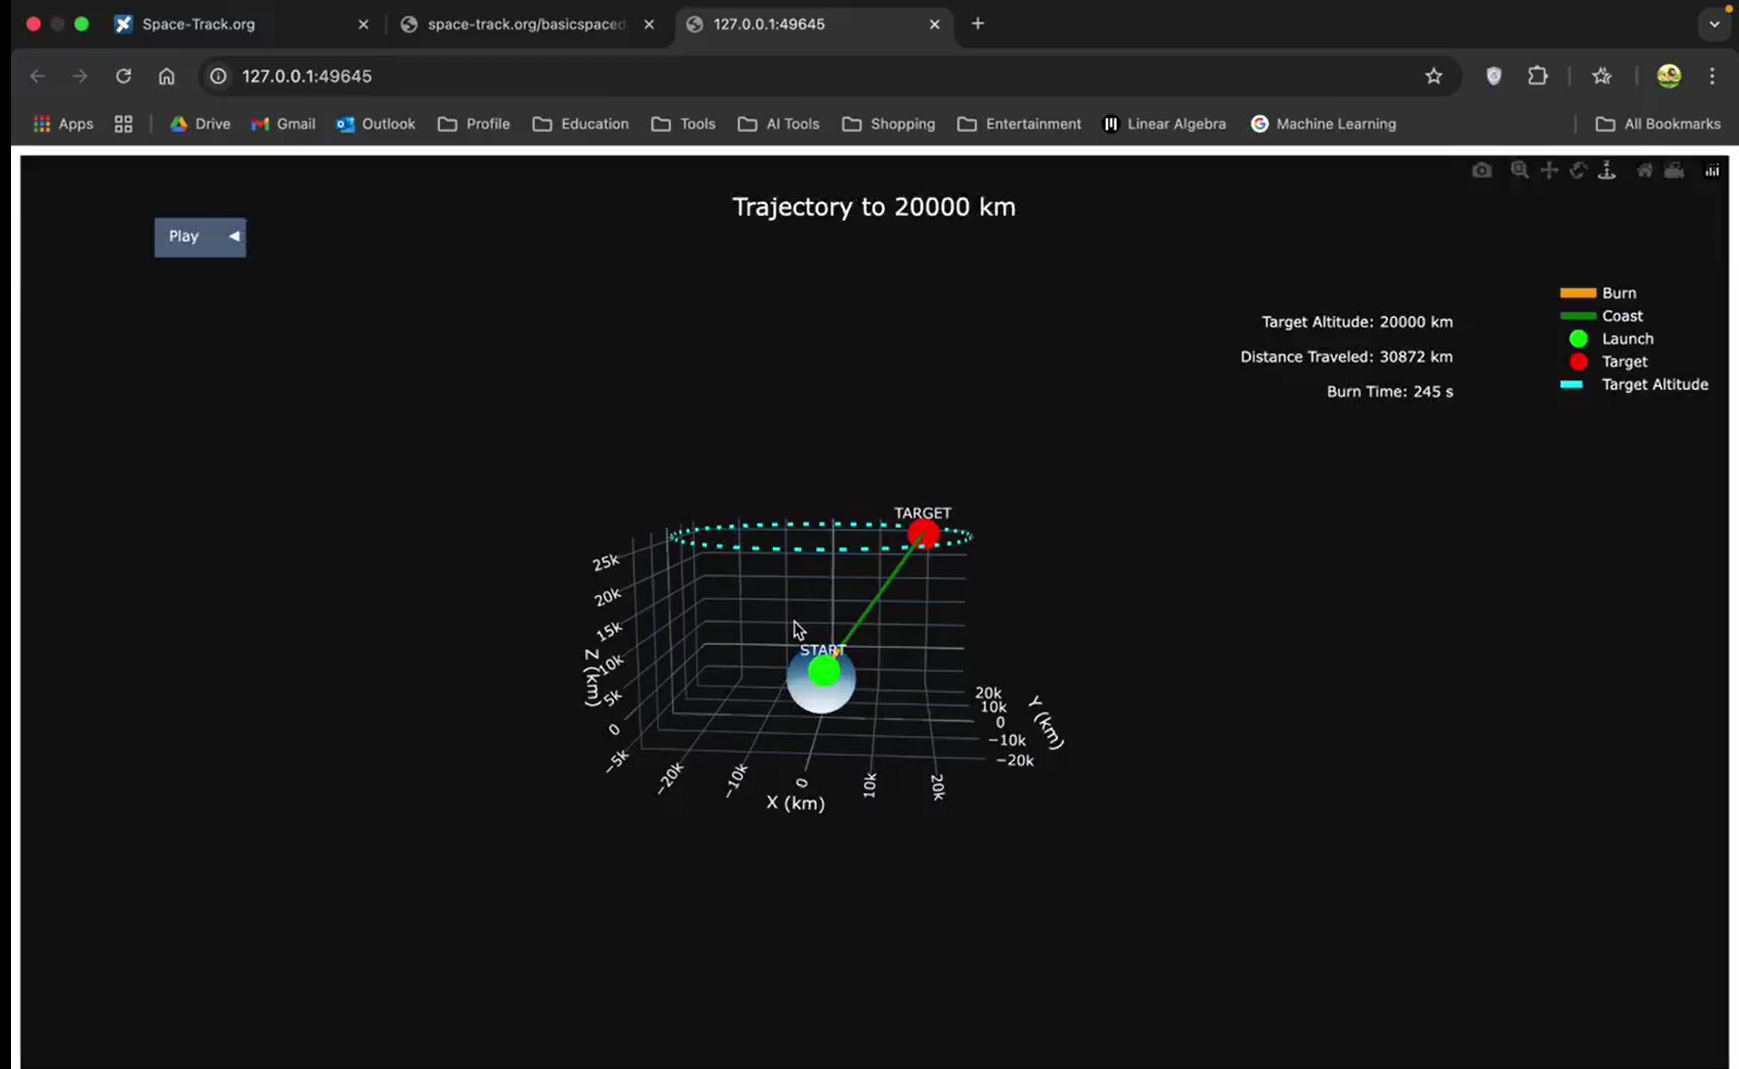
Task: Go back to previous page
Action: [38, 76]
